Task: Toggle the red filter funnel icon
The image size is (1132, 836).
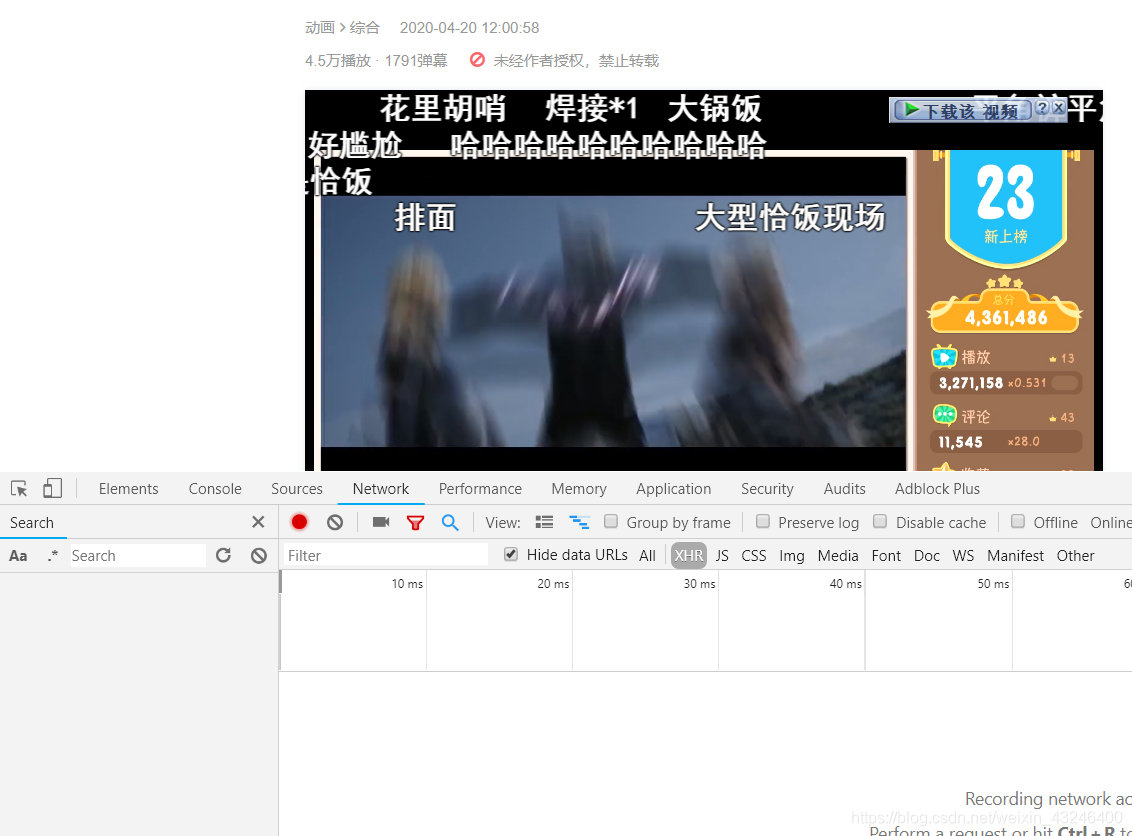Action: click(x=415, y=523)
